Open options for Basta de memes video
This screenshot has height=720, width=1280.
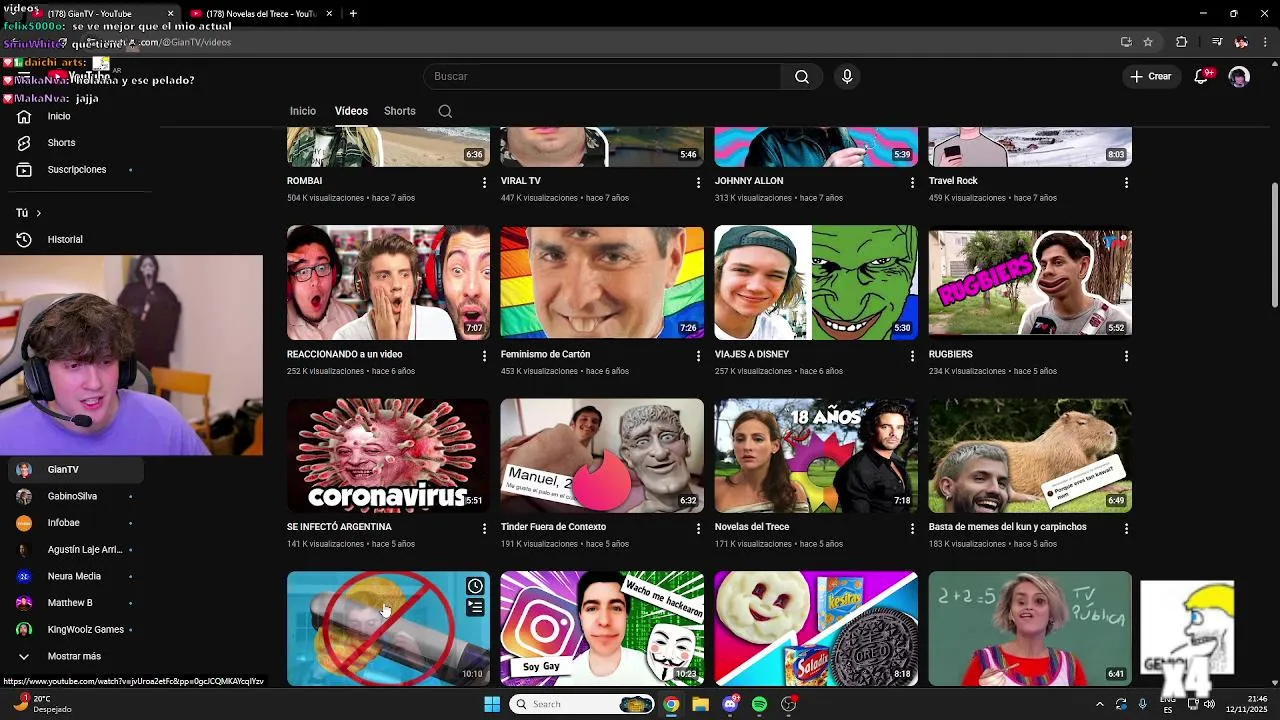click(1126, 529)
